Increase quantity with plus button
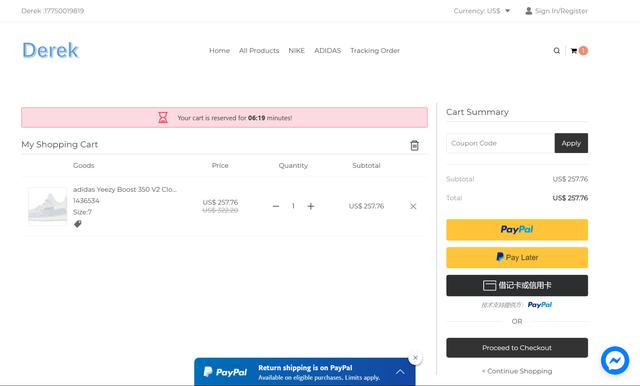640x386 pixels. coord(311,206)
